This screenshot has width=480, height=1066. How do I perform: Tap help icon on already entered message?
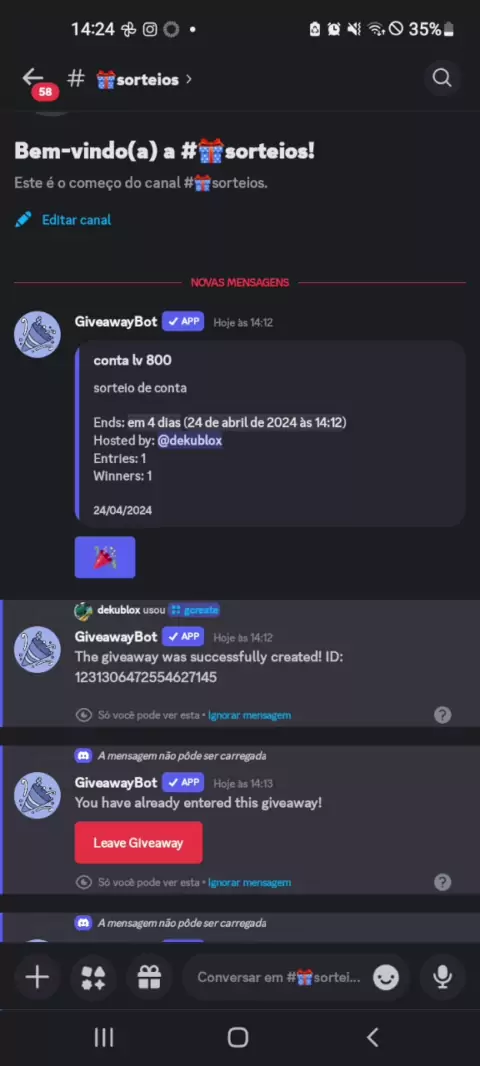click(x=443, y=882)
